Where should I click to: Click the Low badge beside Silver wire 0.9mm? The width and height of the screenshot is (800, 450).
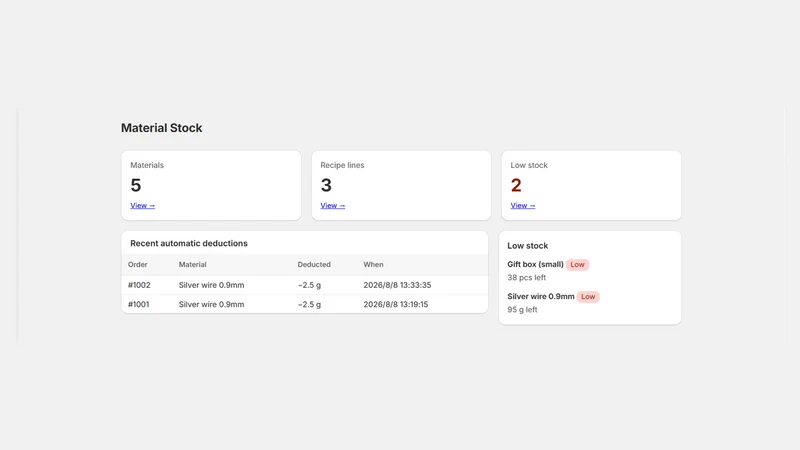588,296
